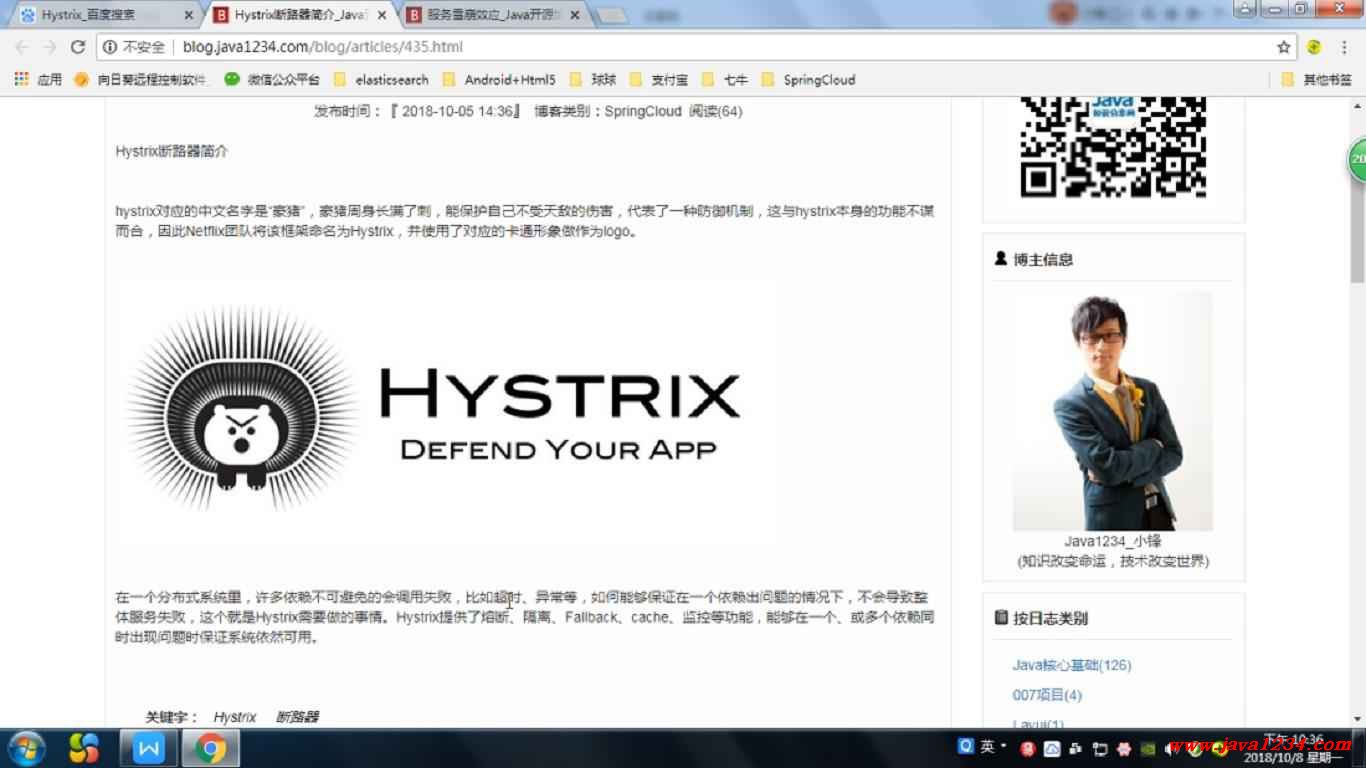Click the 按日志类别 section heading
The height and width of the screenshot is (768, 1366).
(1050, 618)
